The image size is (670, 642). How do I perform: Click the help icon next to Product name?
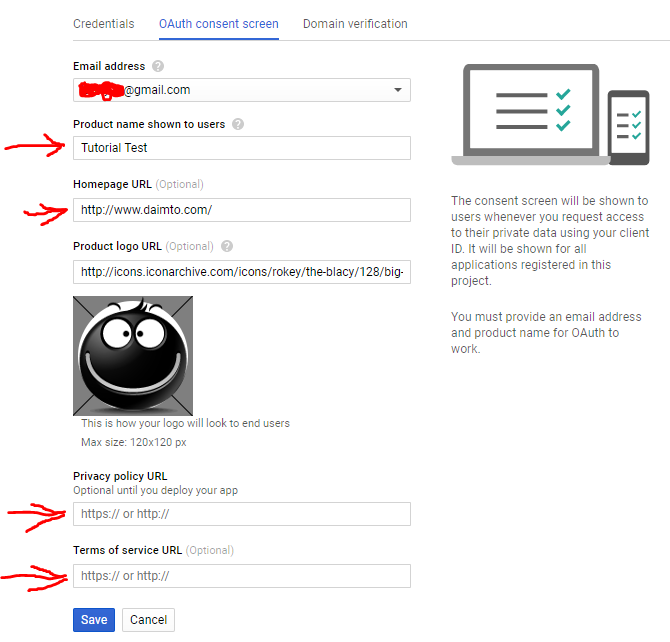(x=238, y=124)
